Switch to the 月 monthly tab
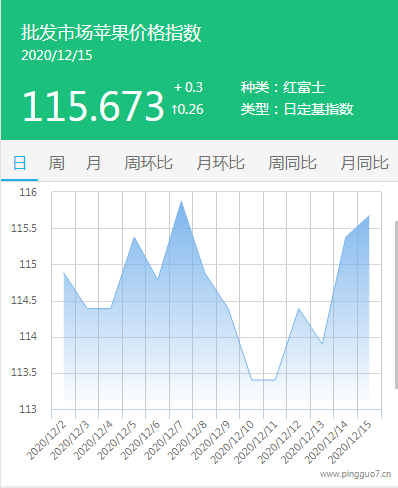This screenshot has width=398, height=488. point(93,163)
